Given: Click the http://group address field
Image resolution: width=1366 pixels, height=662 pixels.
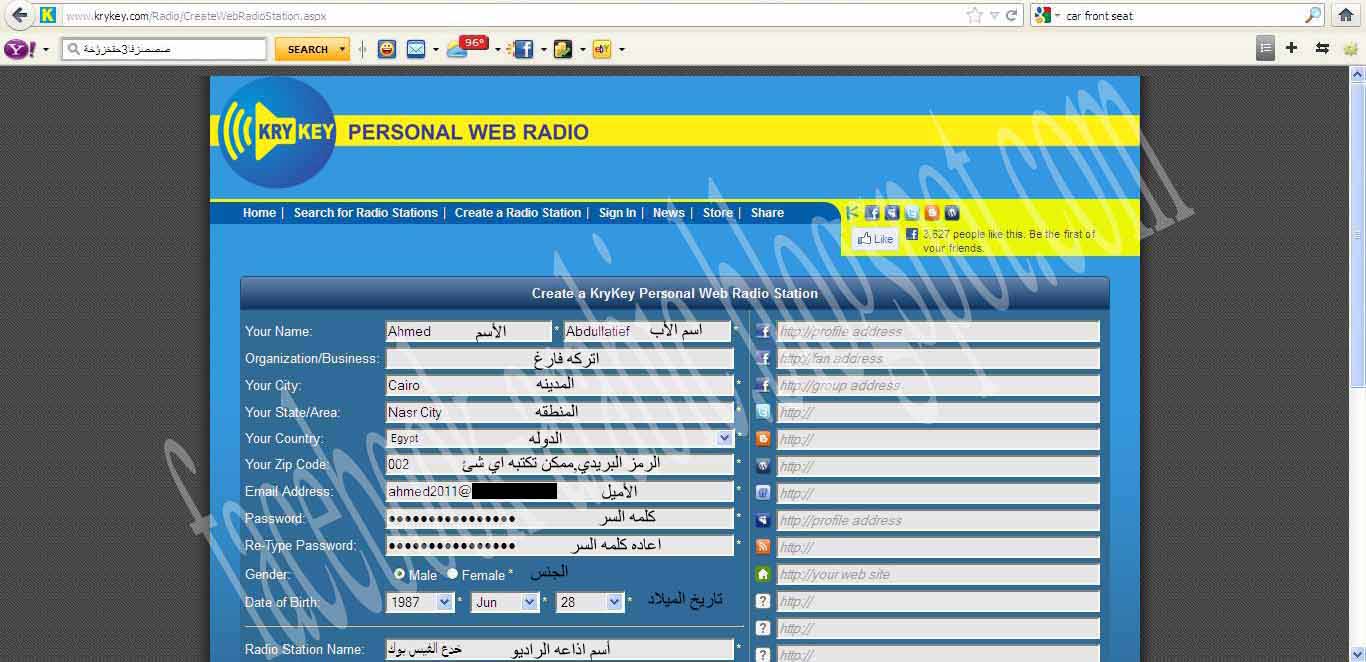Looking at the screenshot, I should coord(938,385).
